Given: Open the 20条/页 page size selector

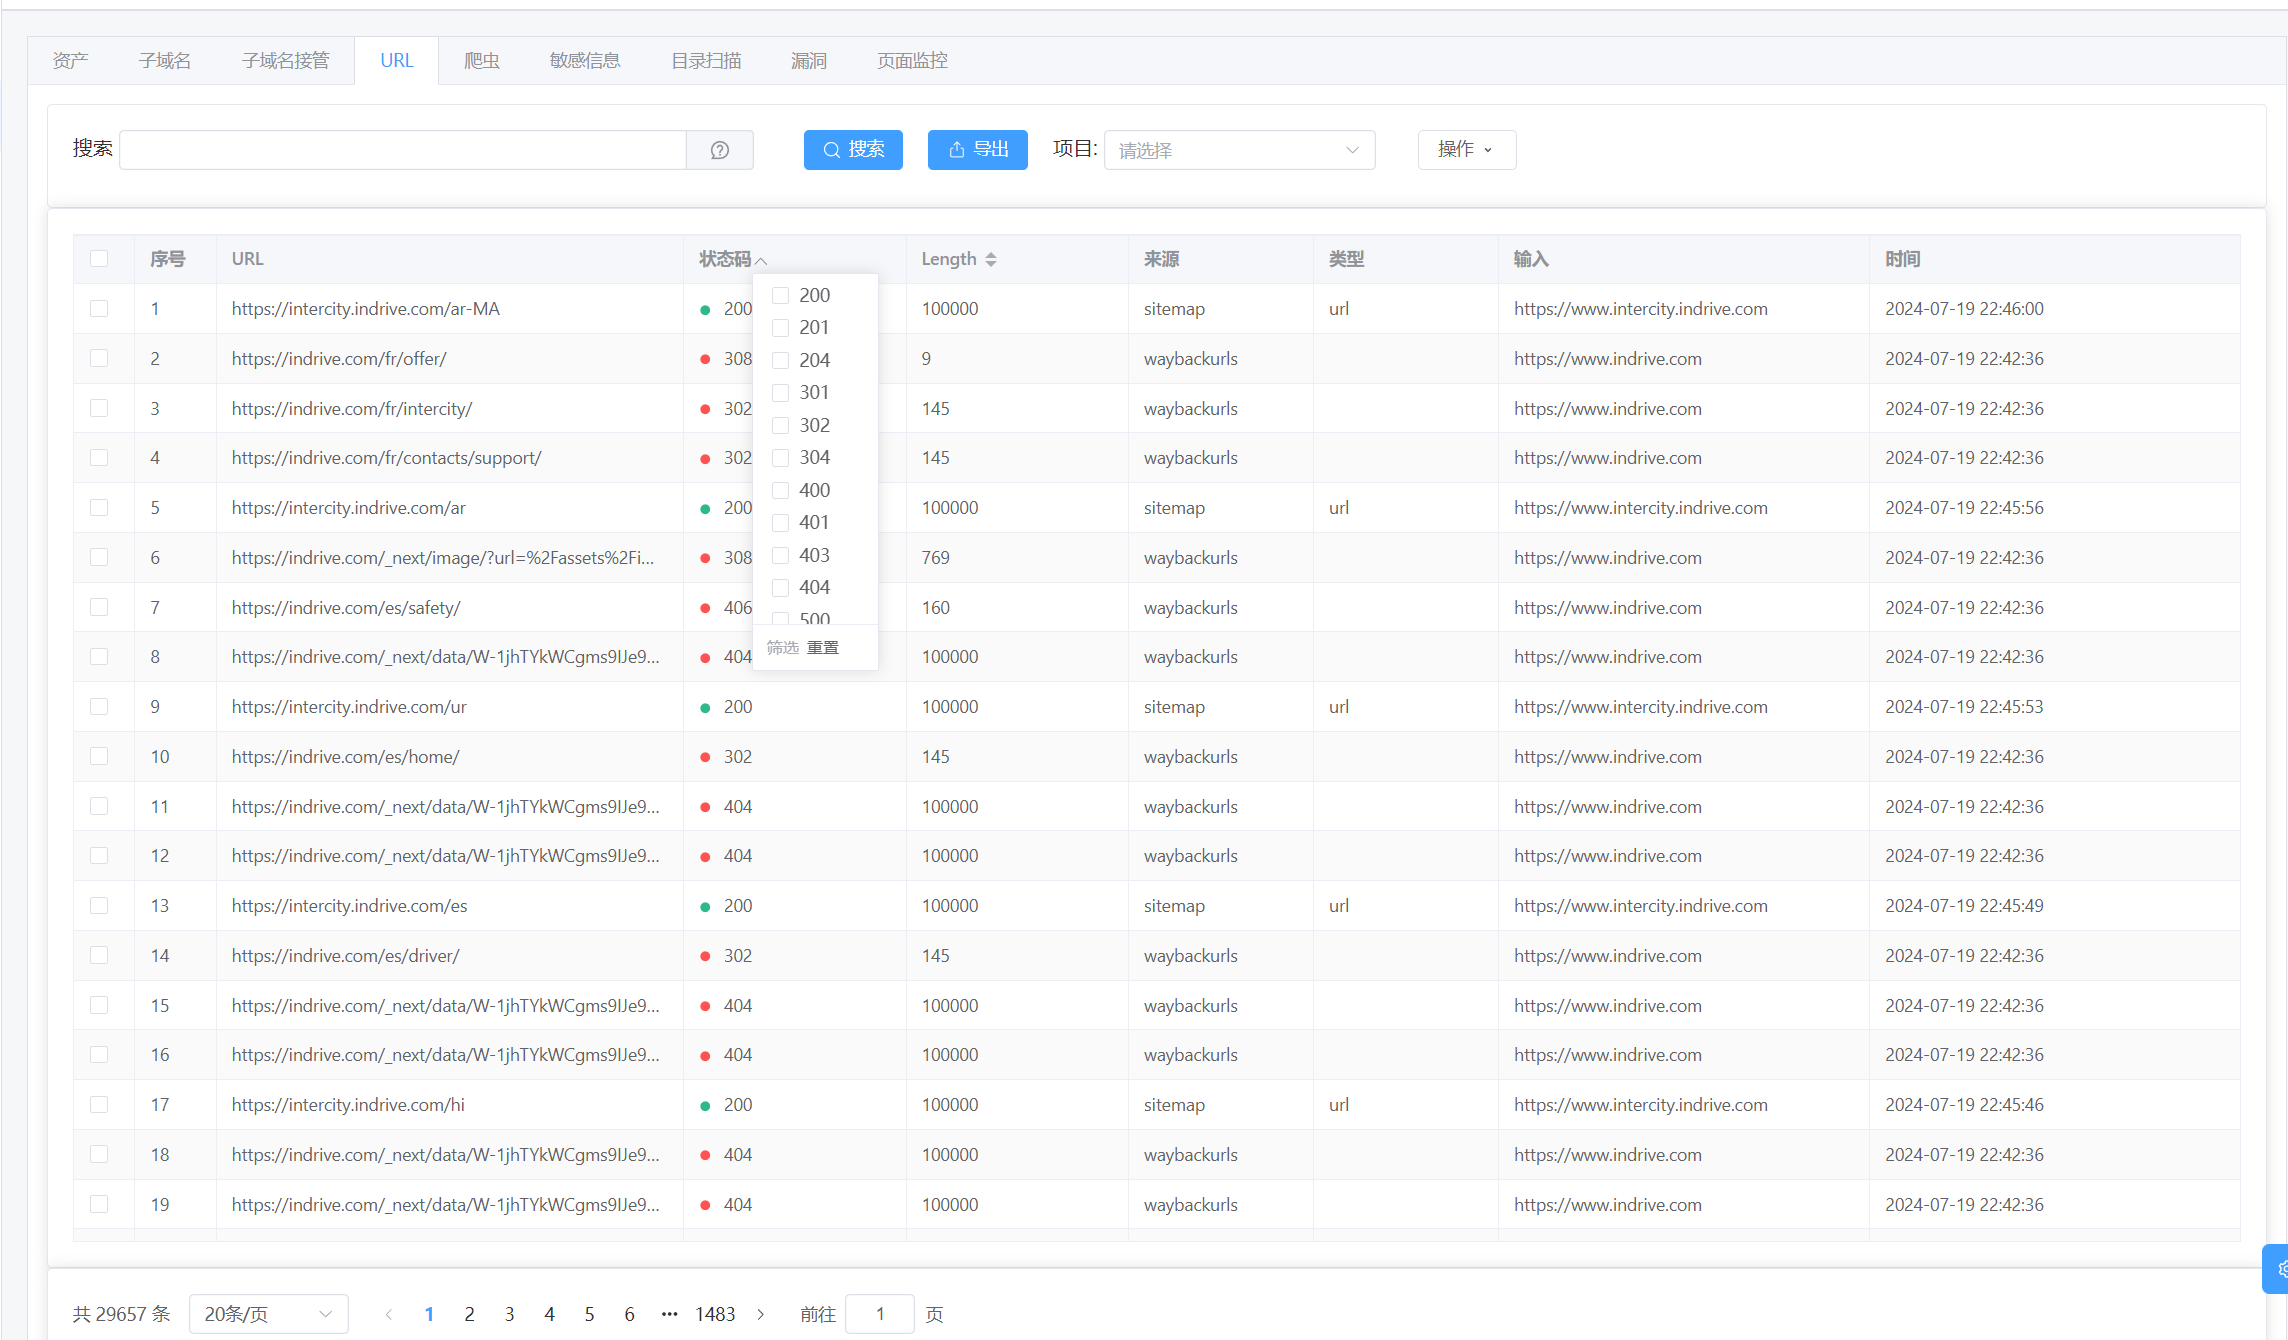Looking at the screenshot, I should 268,1314.
